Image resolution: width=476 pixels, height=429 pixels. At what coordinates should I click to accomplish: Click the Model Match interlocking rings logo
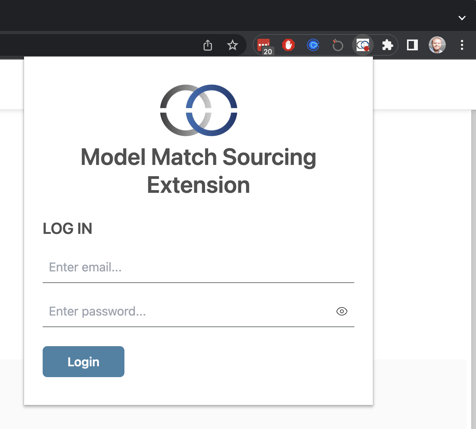click(199, 110)
